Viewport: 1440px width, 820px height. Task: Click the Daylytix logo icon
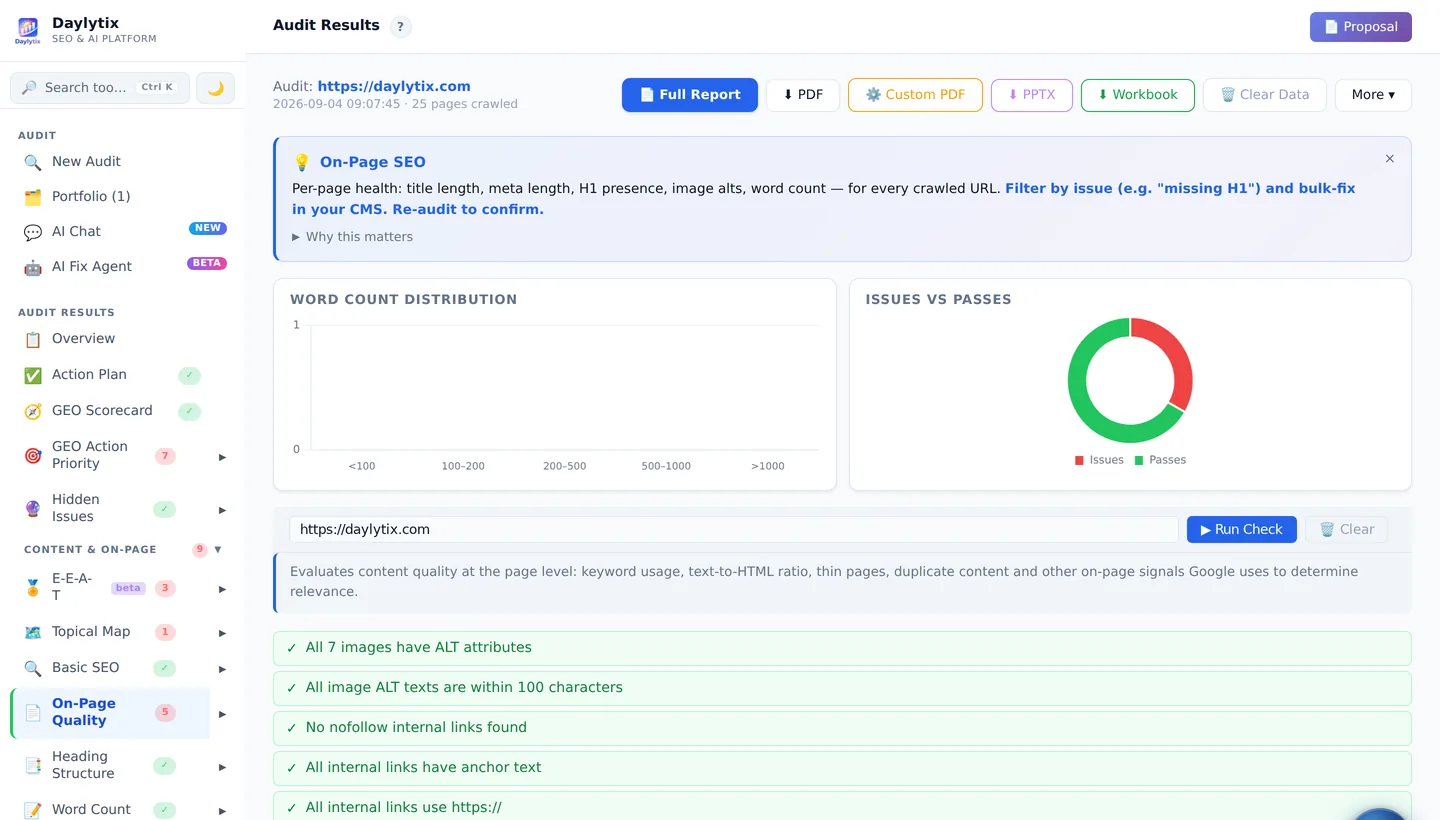click(x=28, y=30)
